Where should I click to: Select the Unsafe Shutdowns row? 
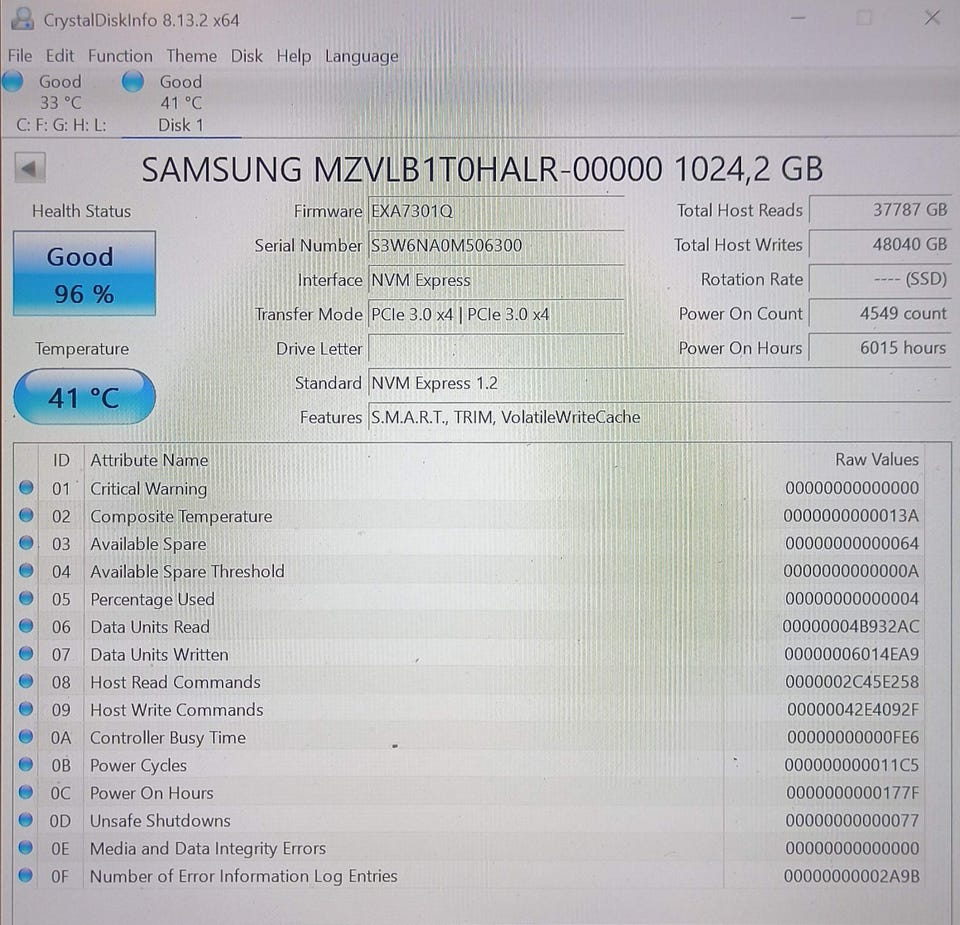(469, 820)
